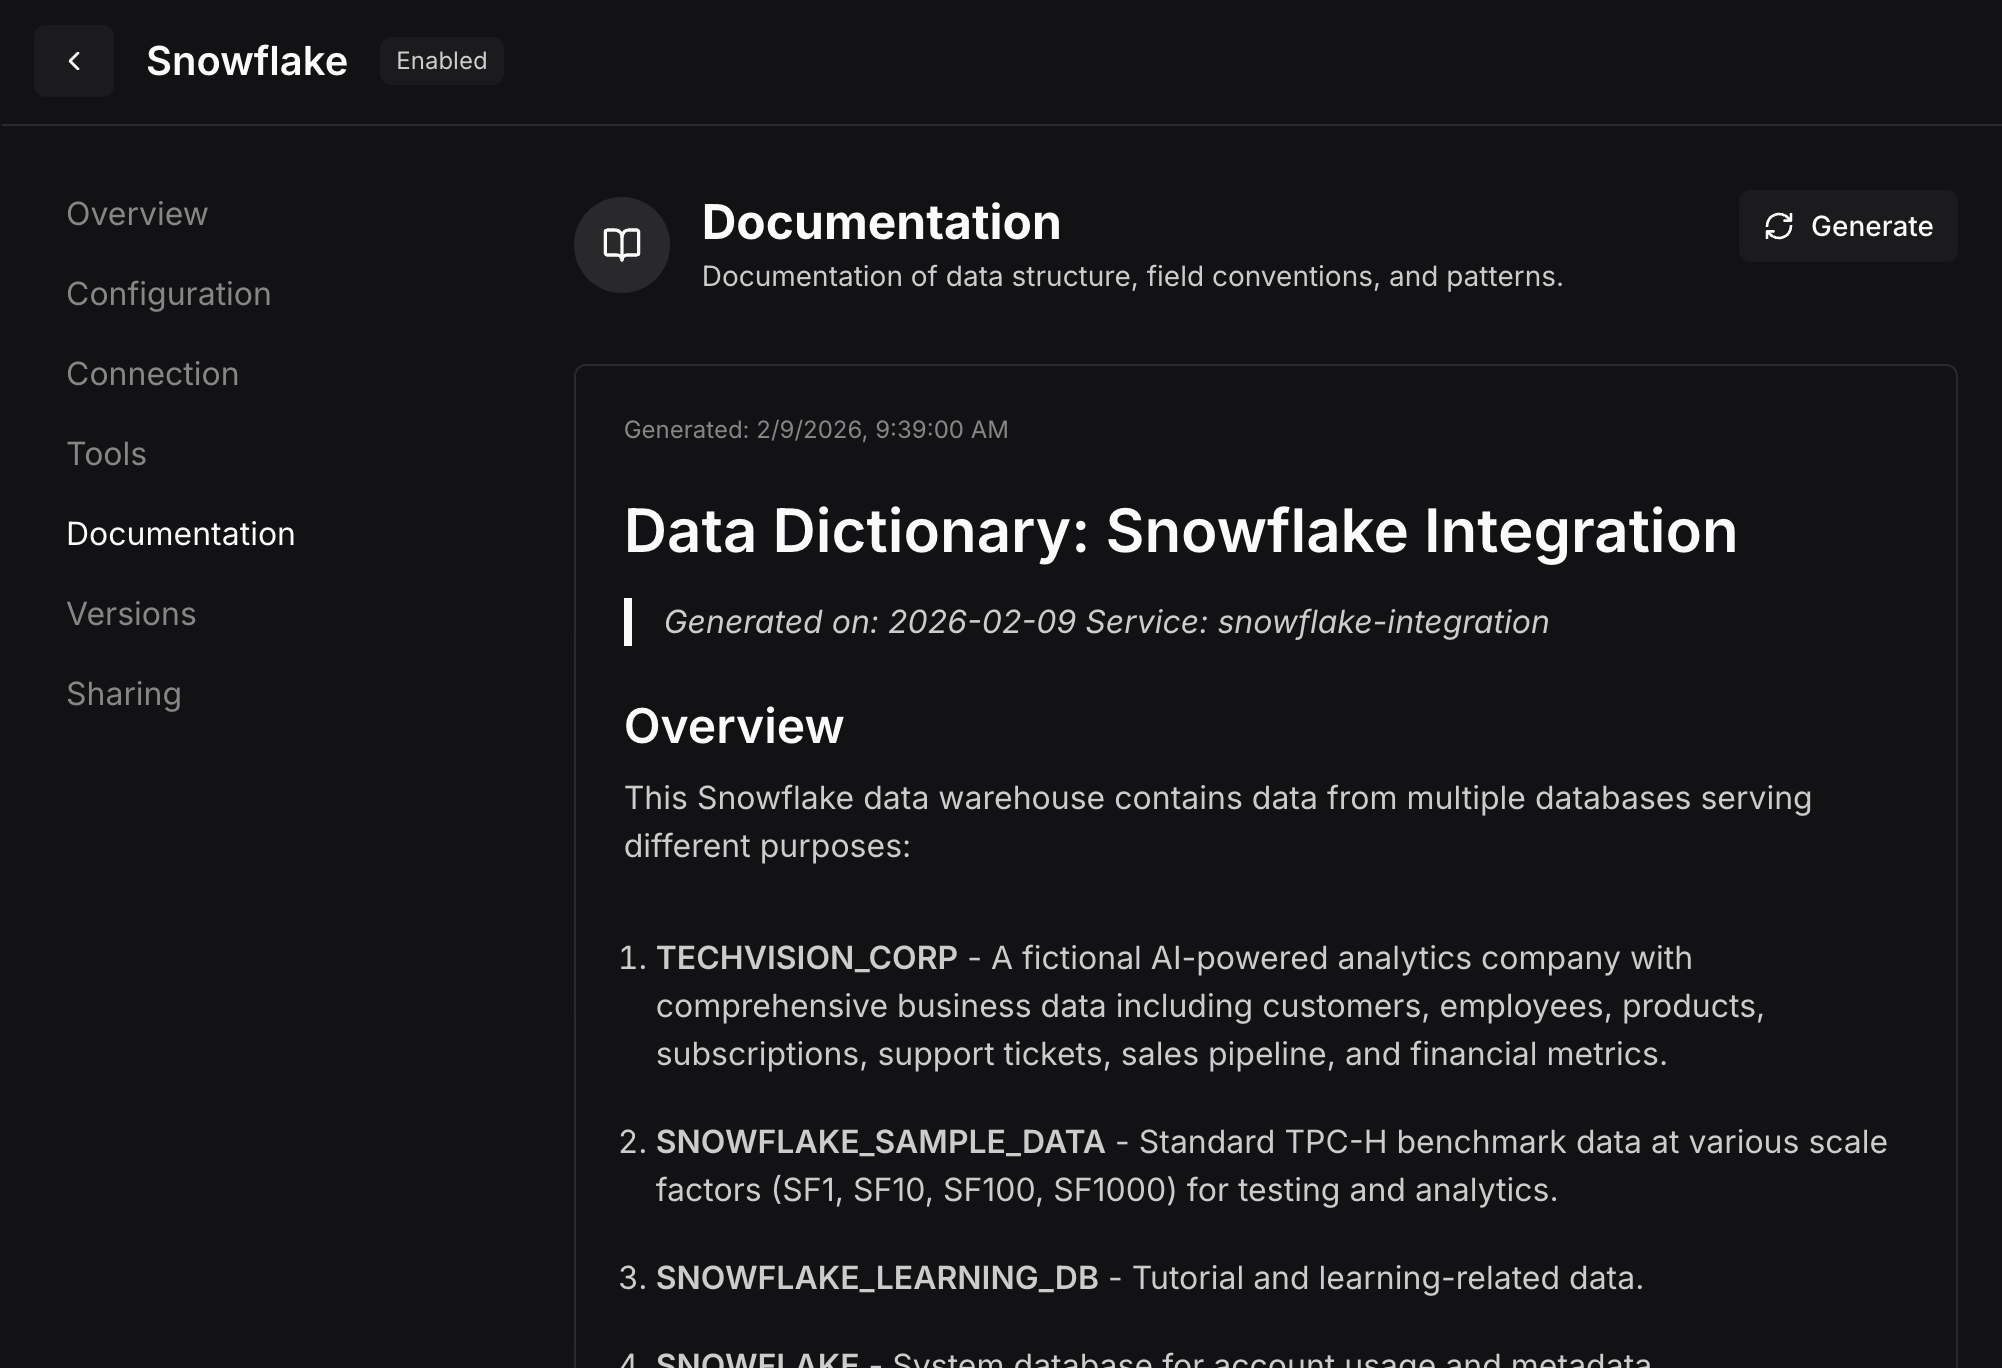Navigate to Sharing section
This screenshot has width=2002, height=1368.
(x=123, y=694)
